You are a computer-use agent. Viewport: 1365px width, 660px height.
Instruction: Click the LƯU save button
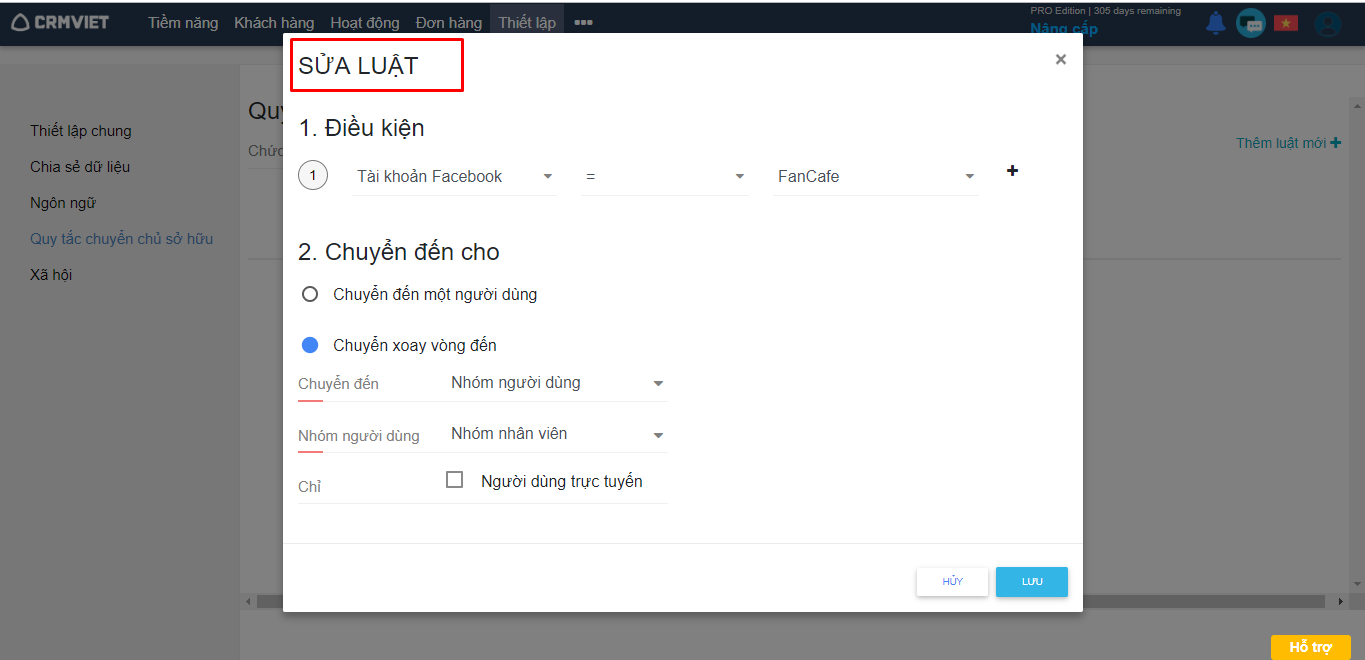click(1031, 581)
